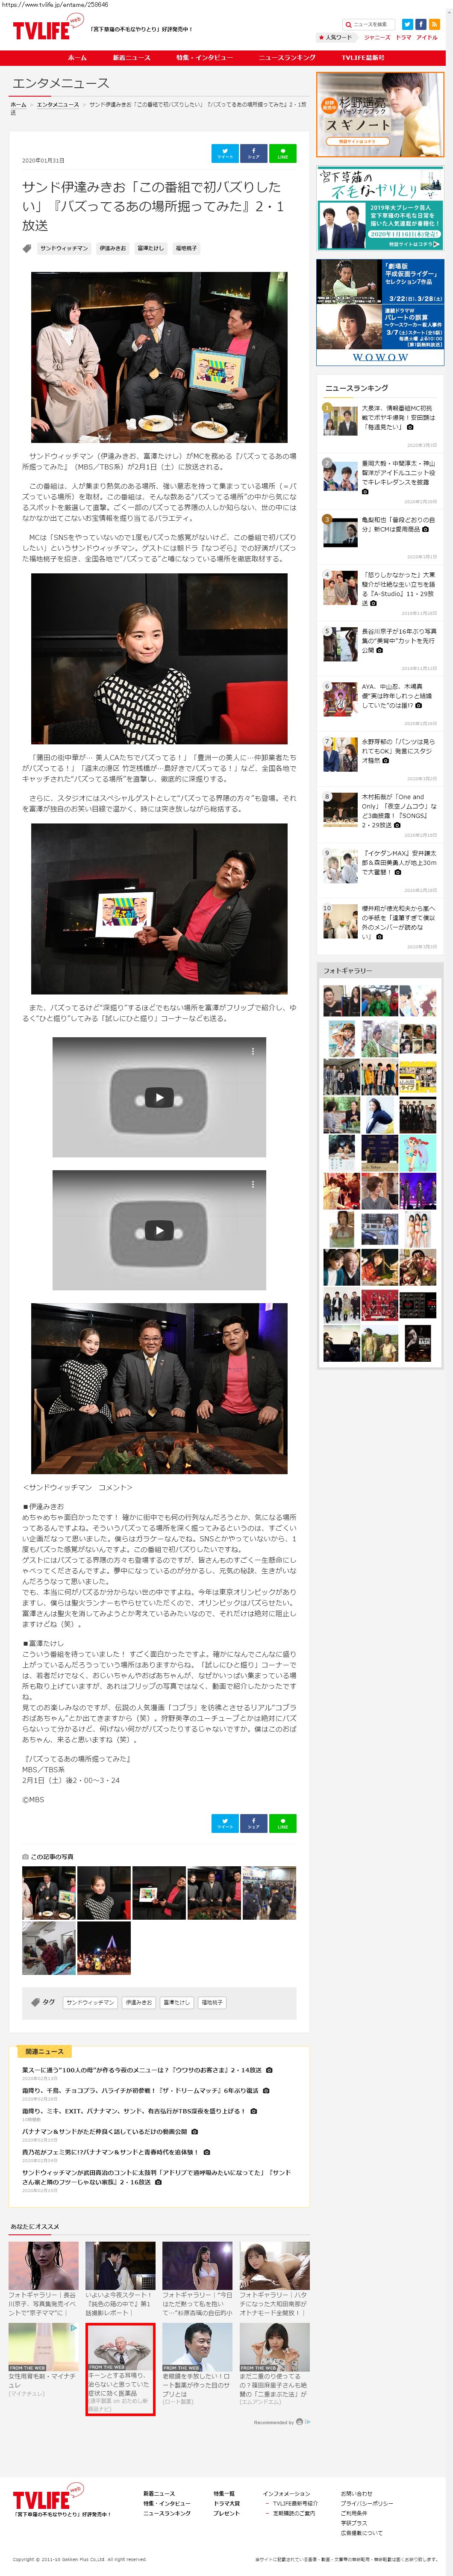
Task: Open the Facebook icon in the header
Action: pyautogui.click(x=421, y=24)
